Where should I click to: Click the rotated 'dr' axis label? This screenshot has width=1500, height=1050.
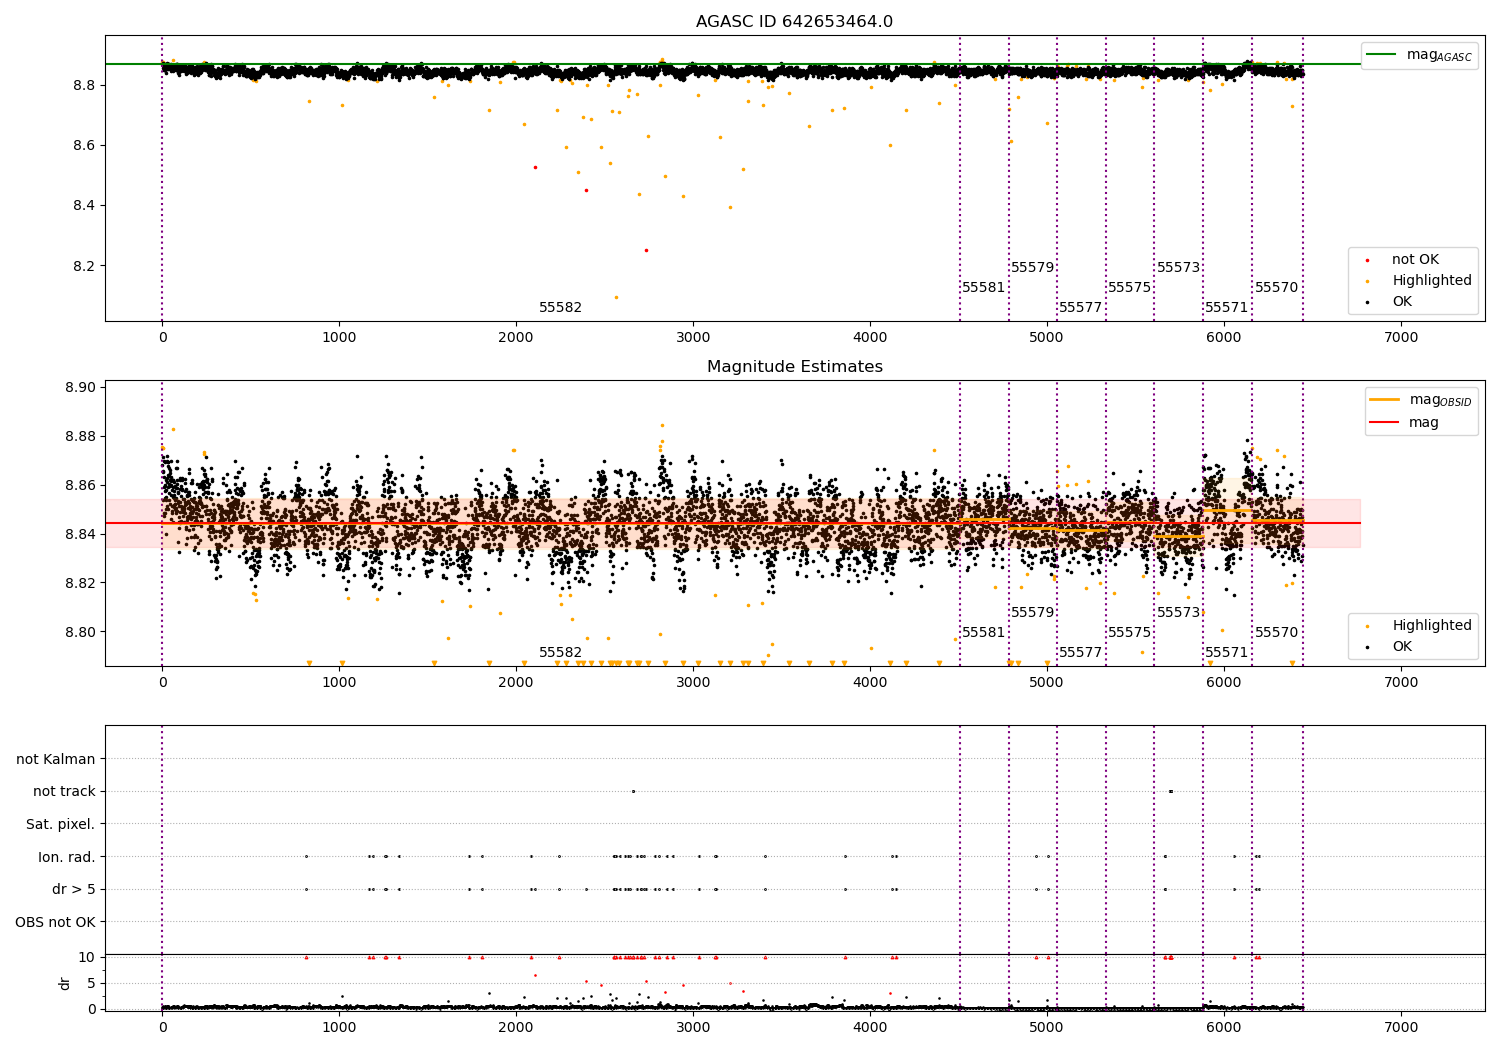[x=65, y=983]
